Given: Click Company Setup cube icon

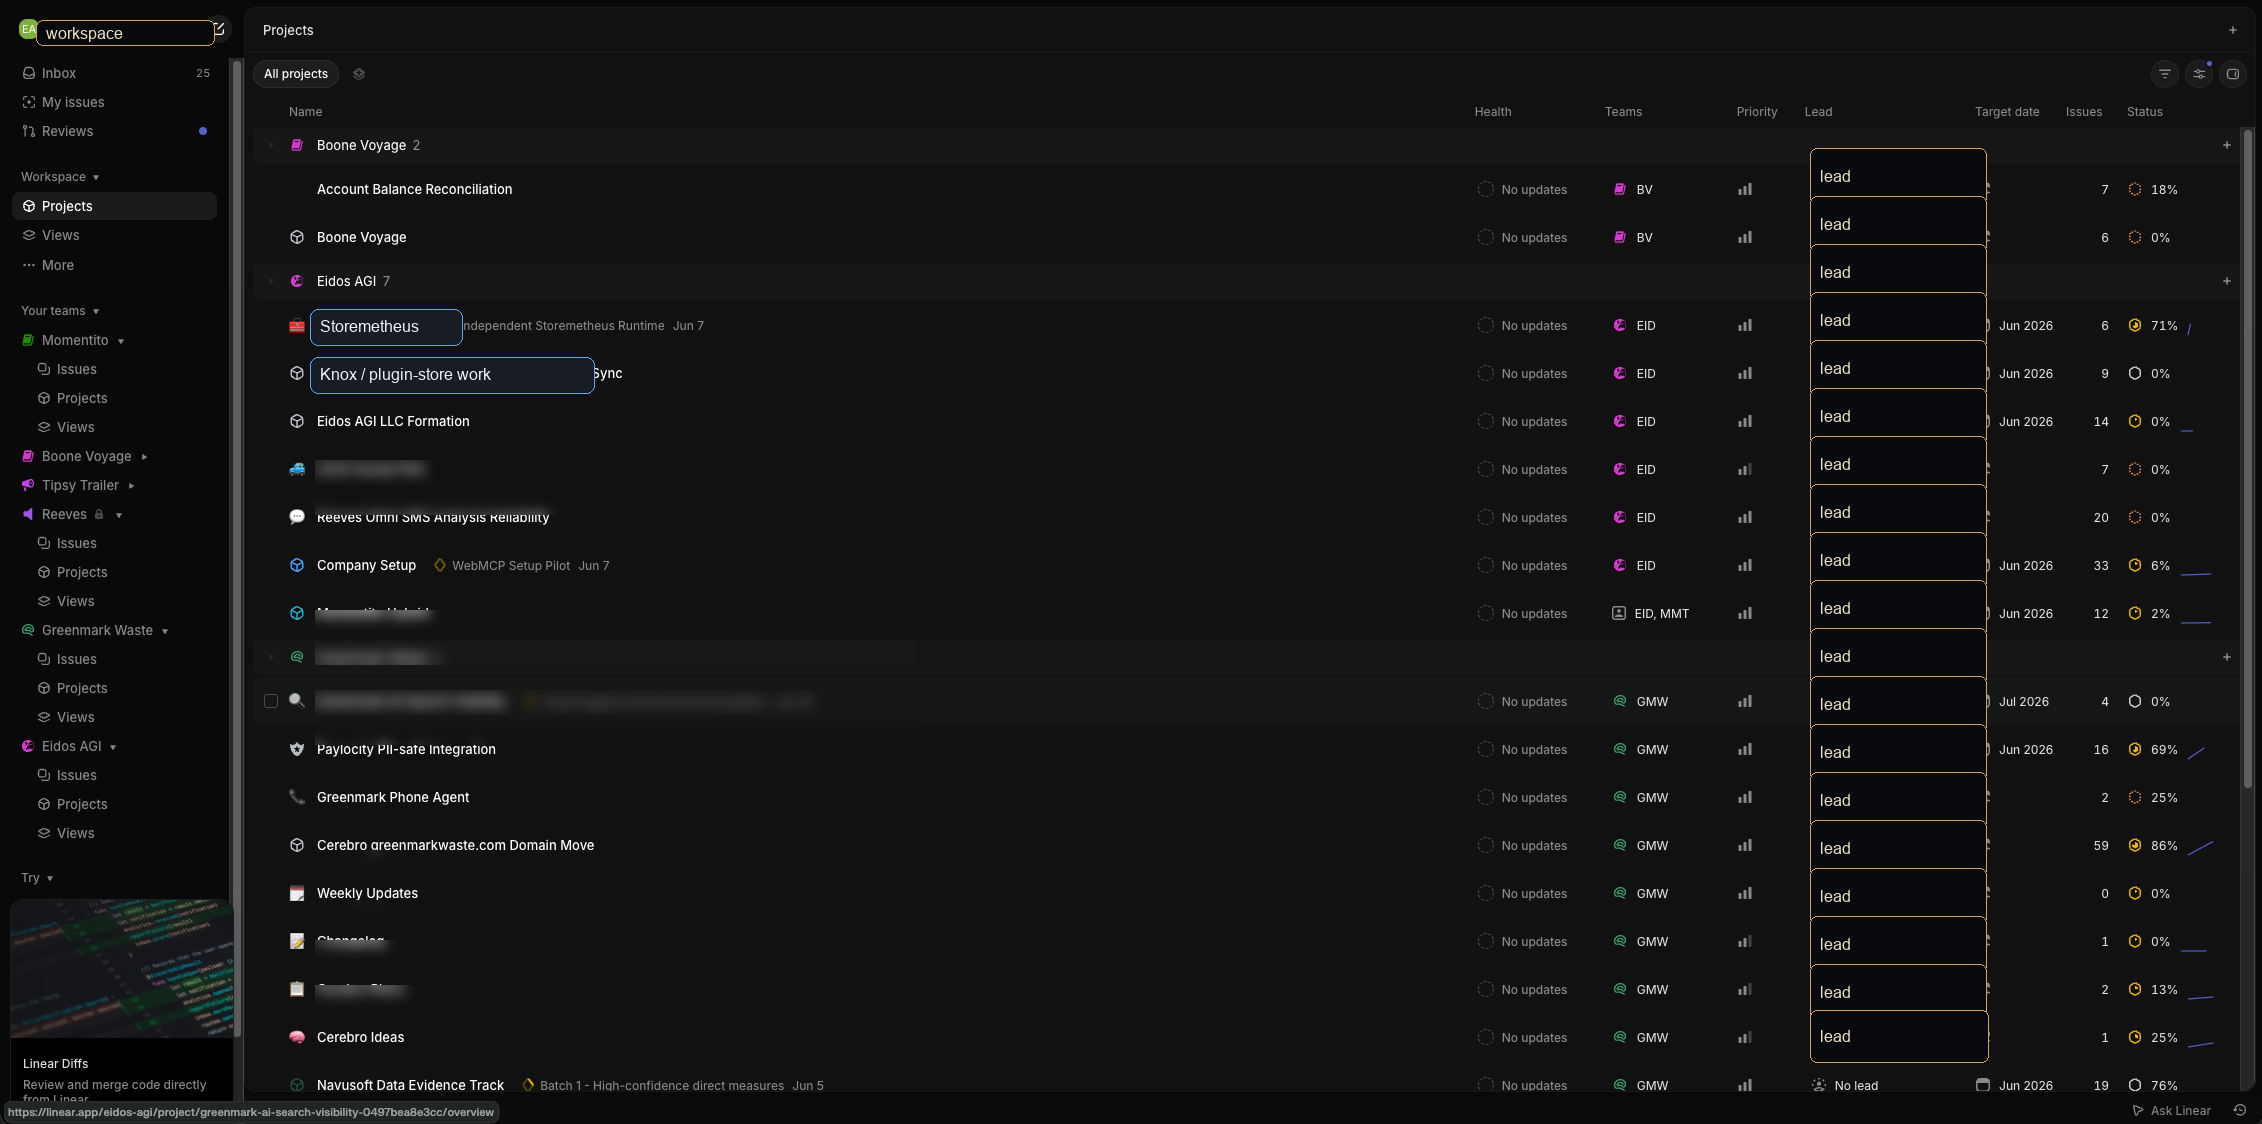Looking at the screenshot, I should [297, 565].
